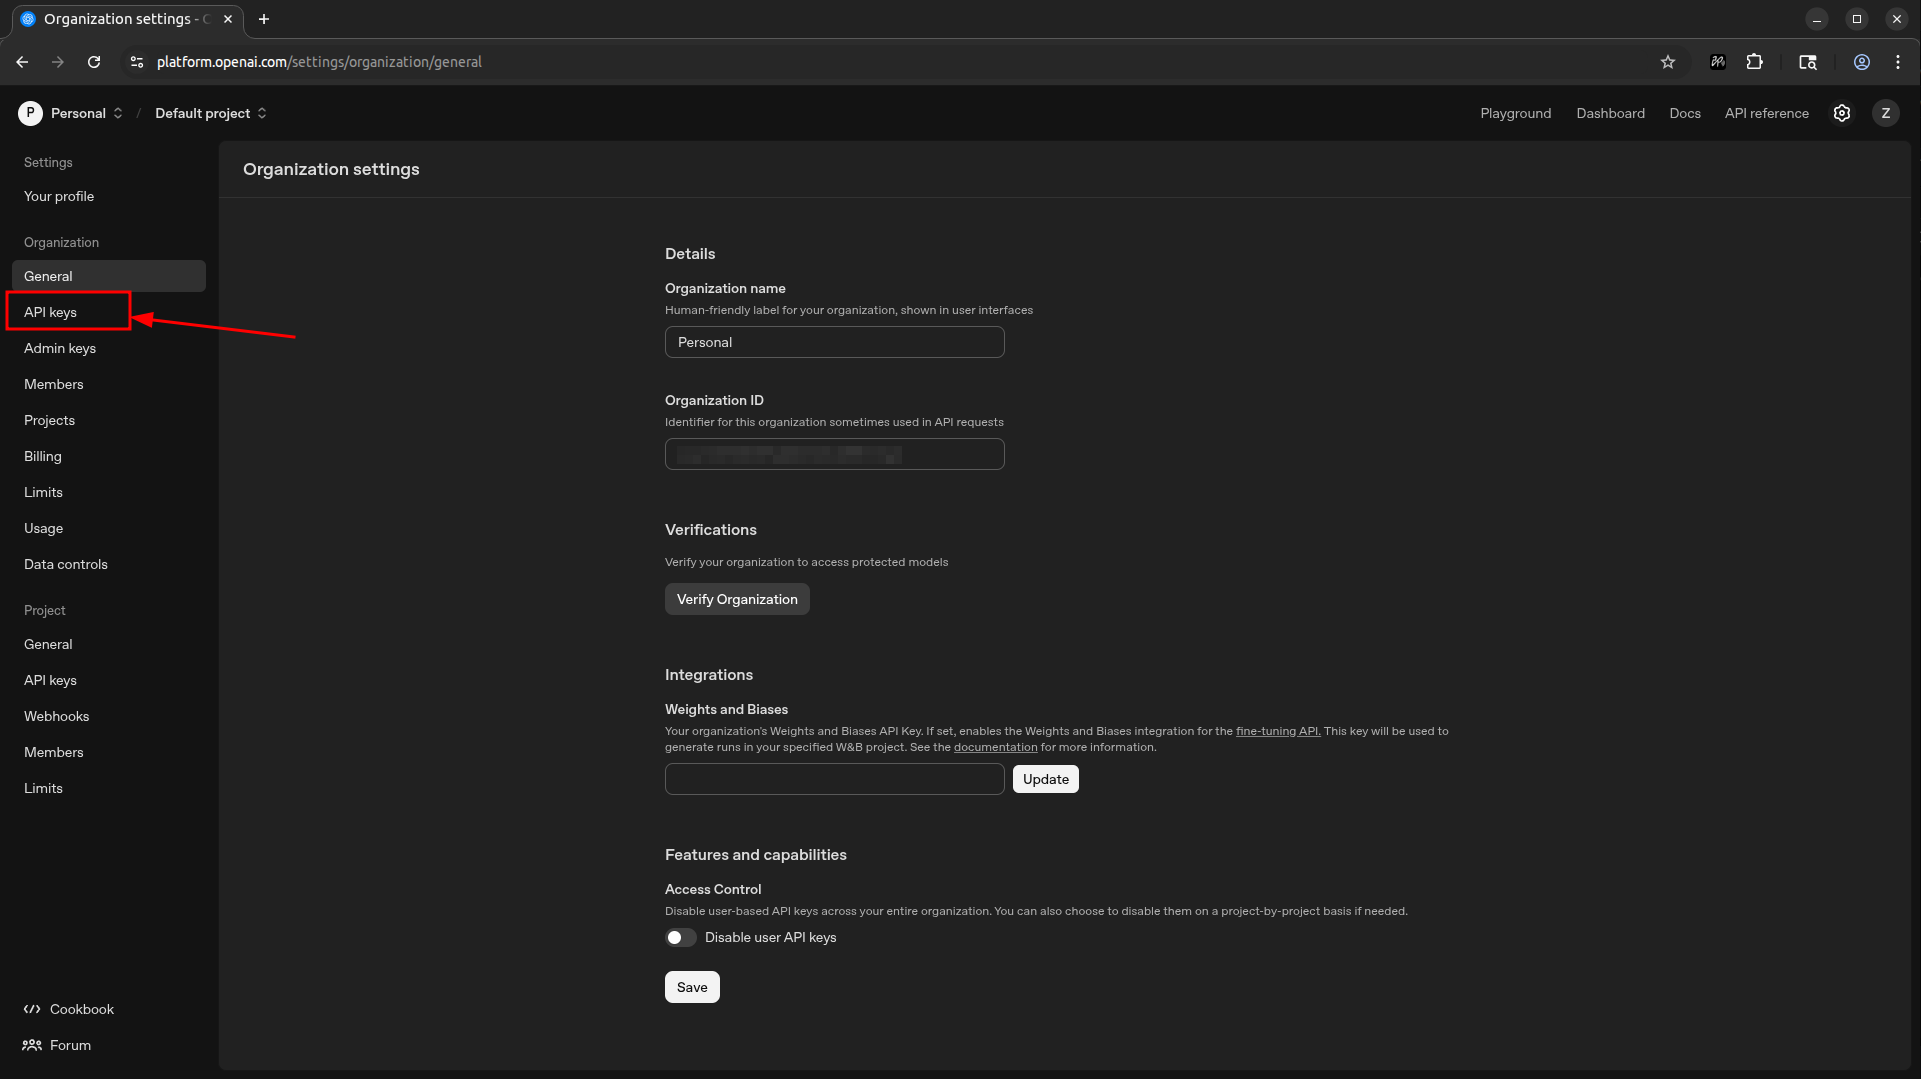Open Cookbook link with code icon
The height and width of the screenshot is (1079, 1921).
click(x=69, y=1010)
